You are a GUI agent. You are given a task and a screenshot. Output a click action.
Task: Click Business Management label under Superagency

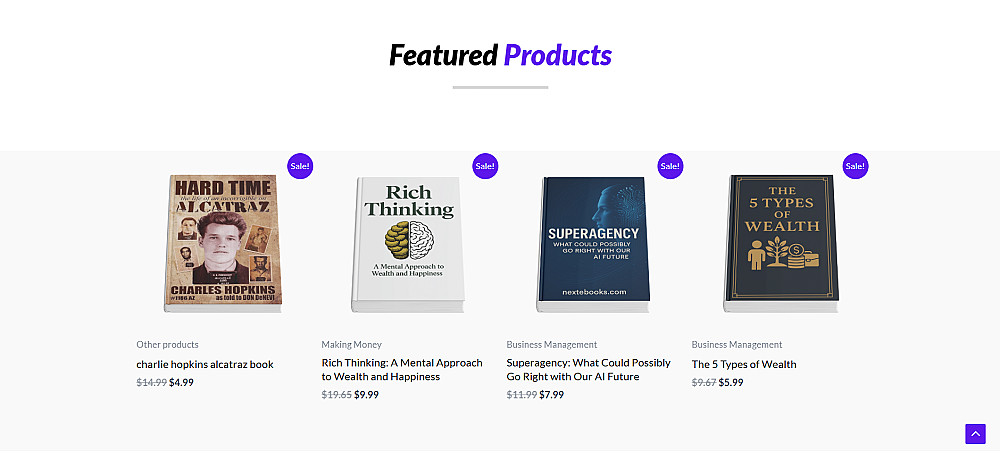551,345
